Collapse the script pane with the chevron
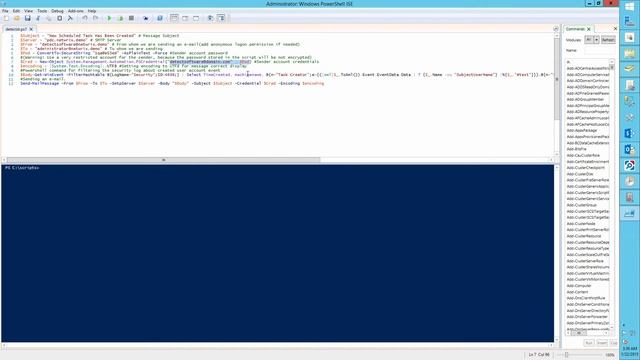The image size is (640, 360). [556, 29]
